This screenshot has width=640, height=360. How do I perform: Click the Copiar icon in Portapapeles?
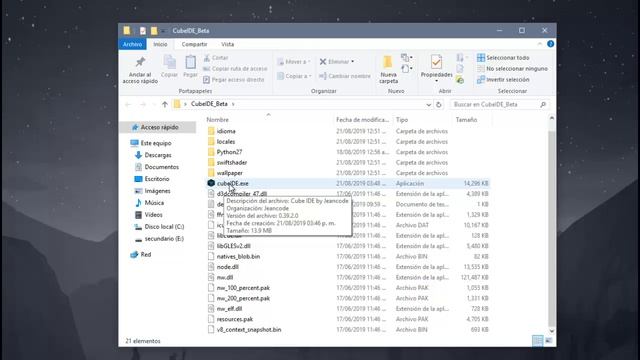[169, 62]
